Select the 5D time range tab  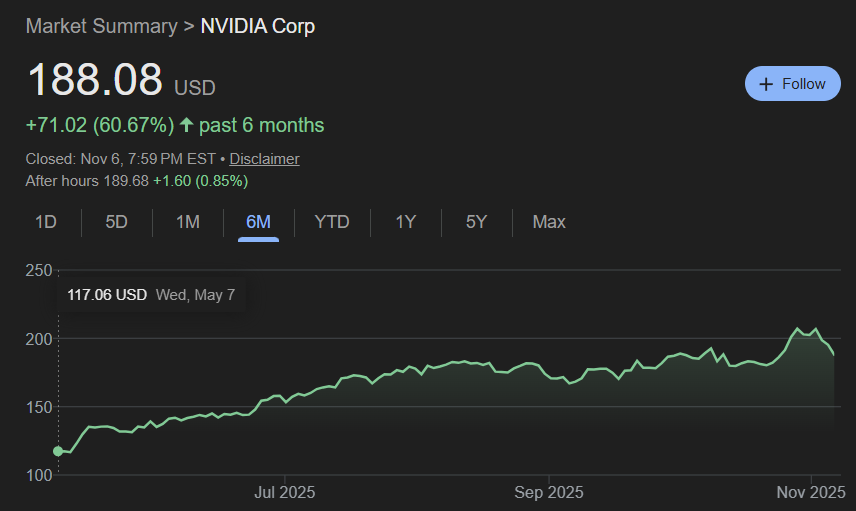click(x=117, y=222)
